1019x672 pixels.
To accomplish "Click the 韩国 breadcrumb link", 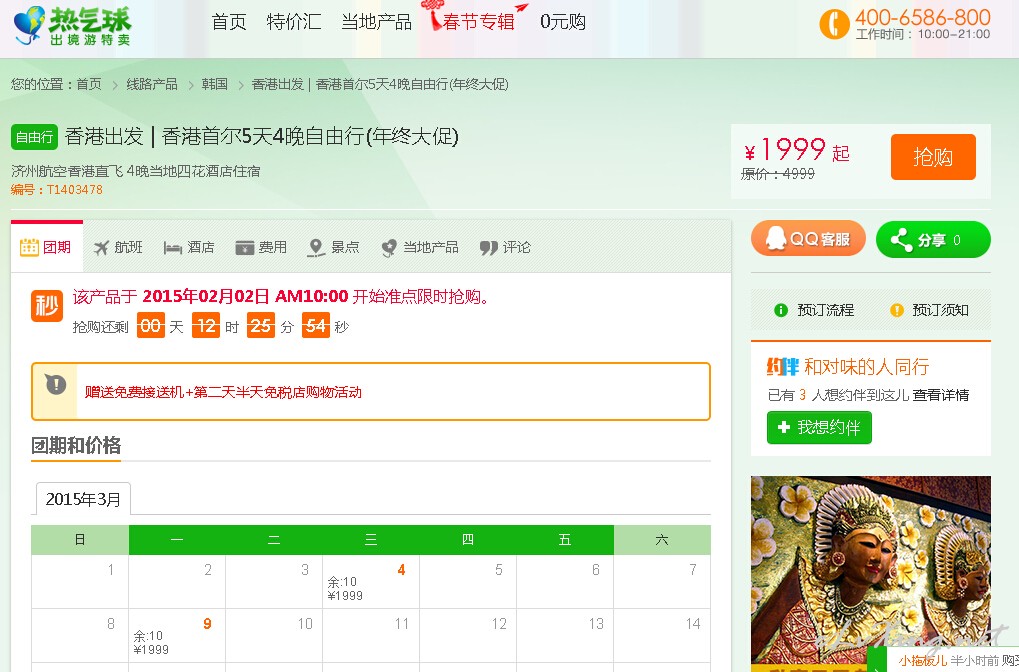I will pos(214,84).
